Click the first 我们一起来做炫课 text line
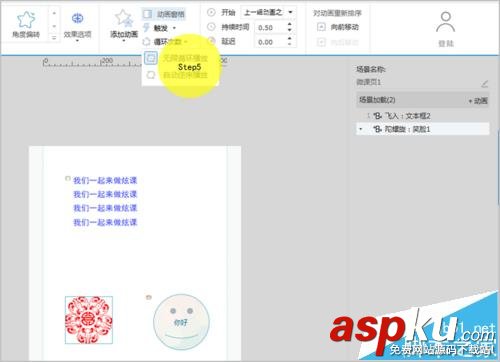The image size is (500, 362). (105, 180)
